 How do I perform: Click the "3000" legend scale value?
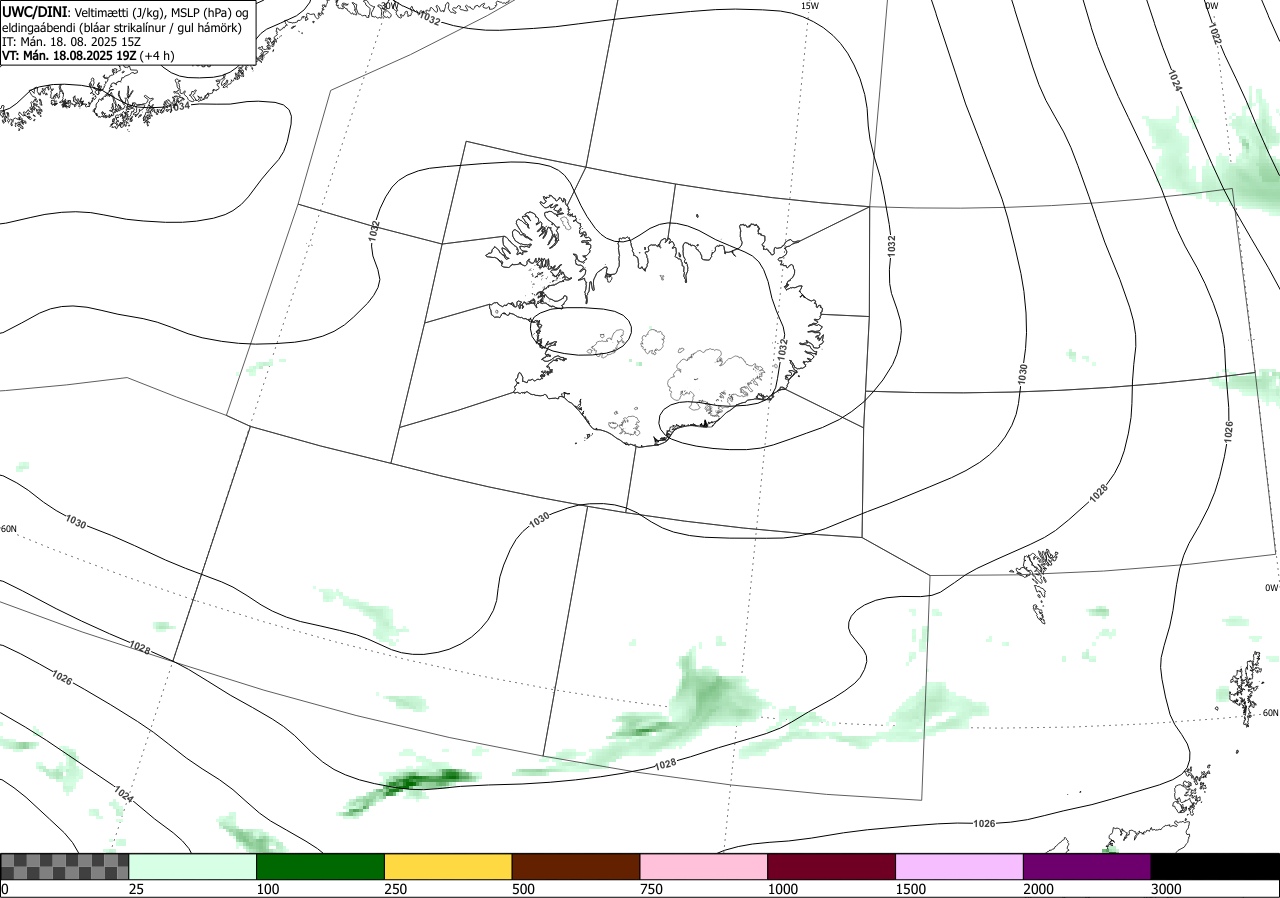click(1167, 889)
